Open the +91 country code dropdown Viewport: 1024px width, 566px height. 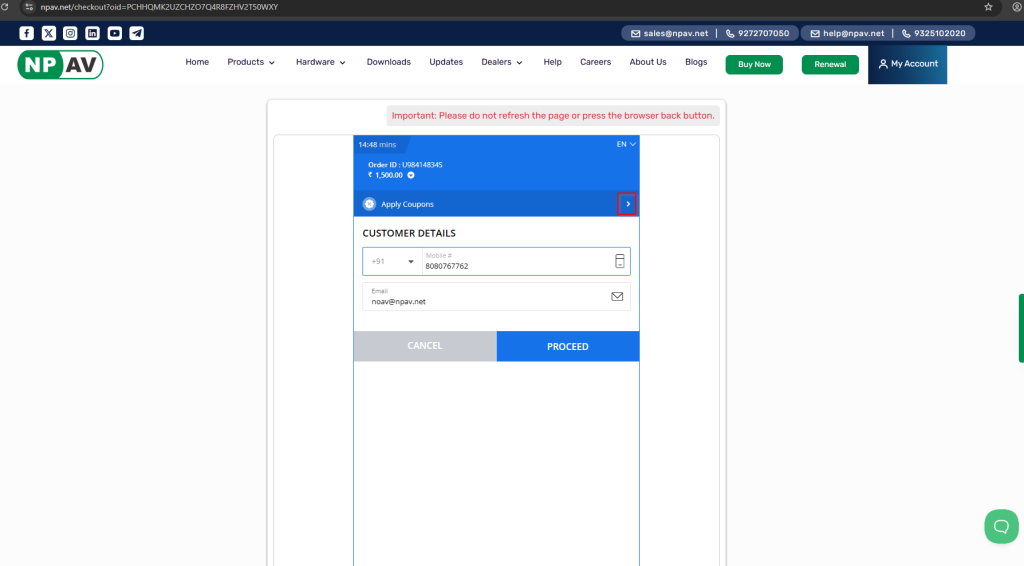(x=392, y=262)
